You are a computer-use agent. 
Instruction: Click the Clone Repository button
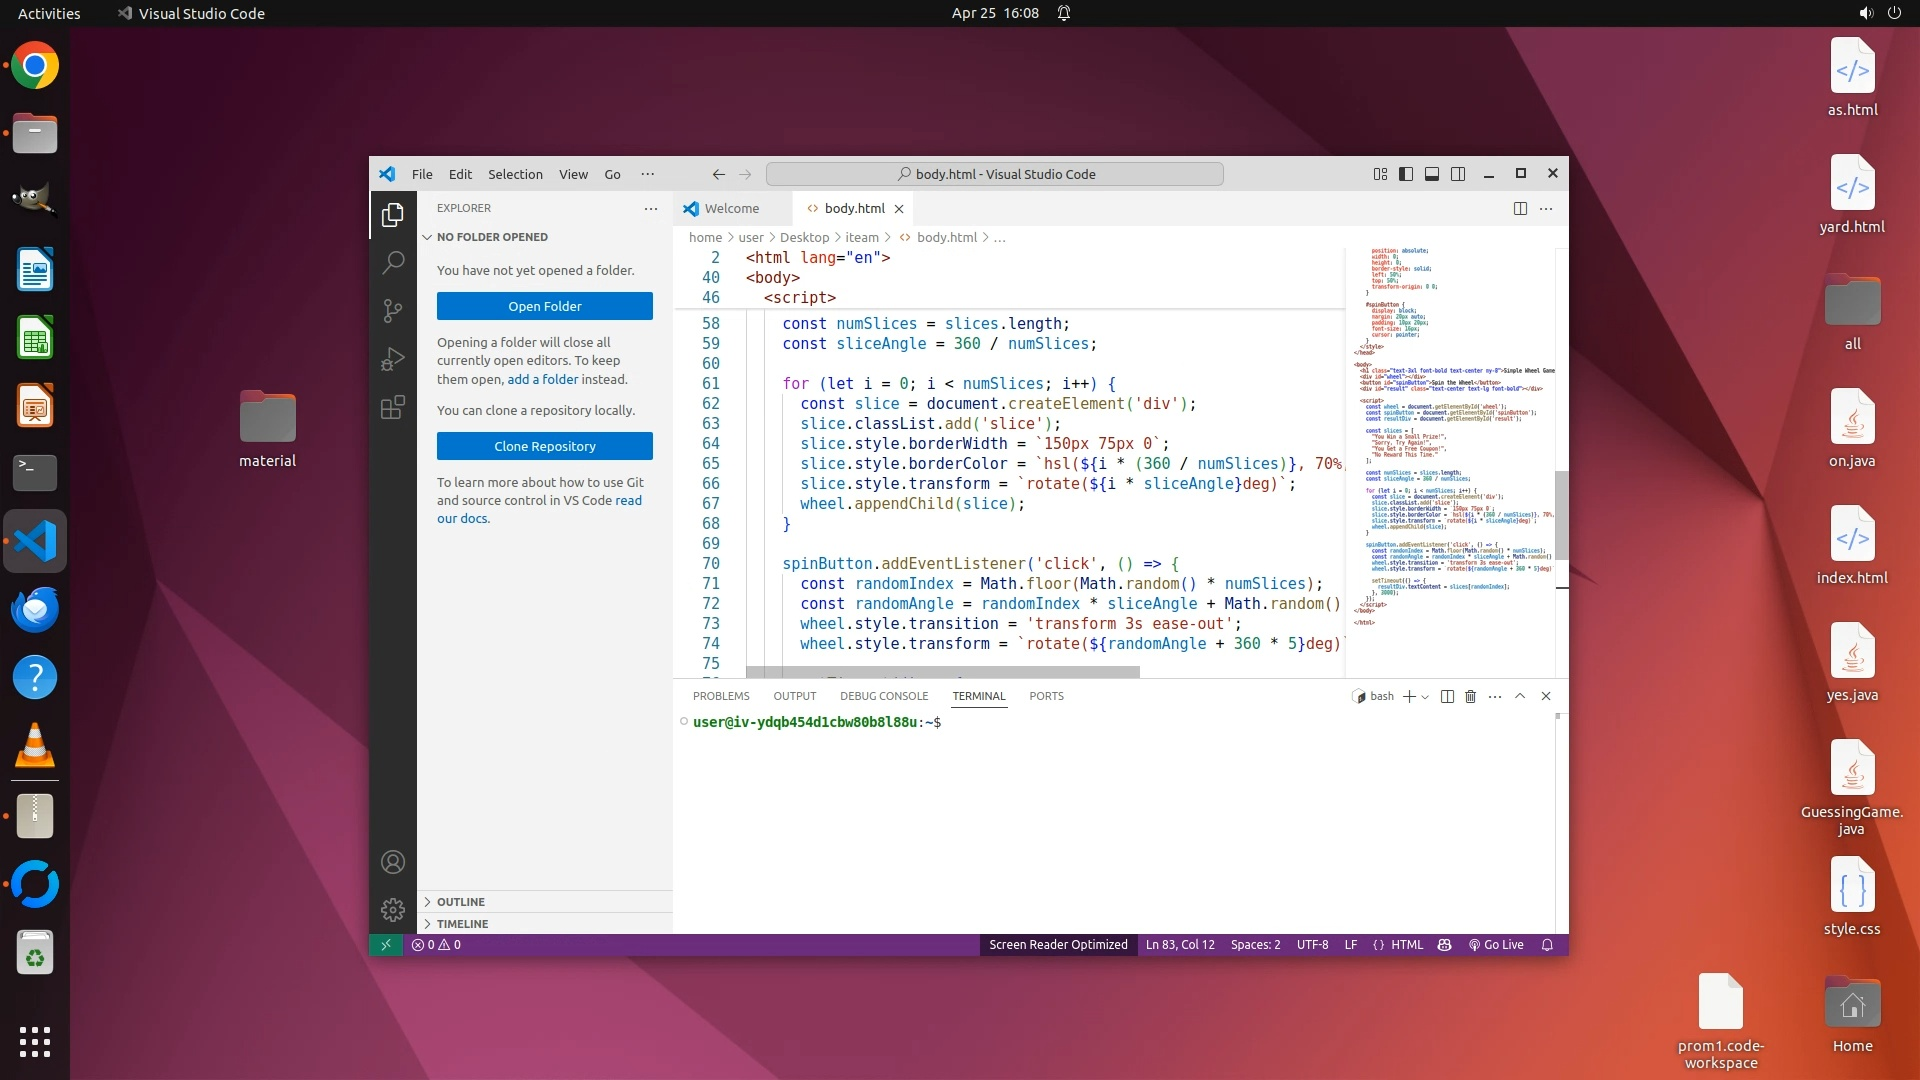pyautogui.click(x=544, y=446)
